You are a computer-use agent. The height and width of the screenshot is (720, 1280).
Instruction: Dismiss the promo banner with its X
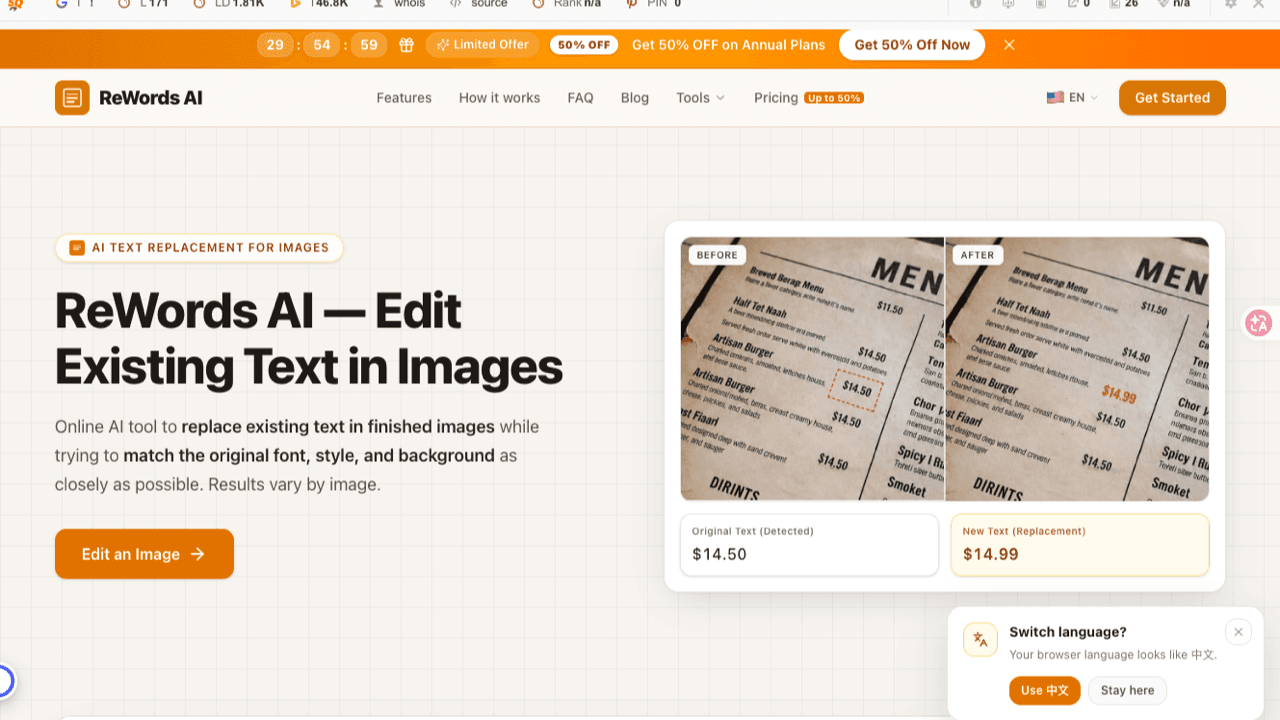tap(1009, 45)
